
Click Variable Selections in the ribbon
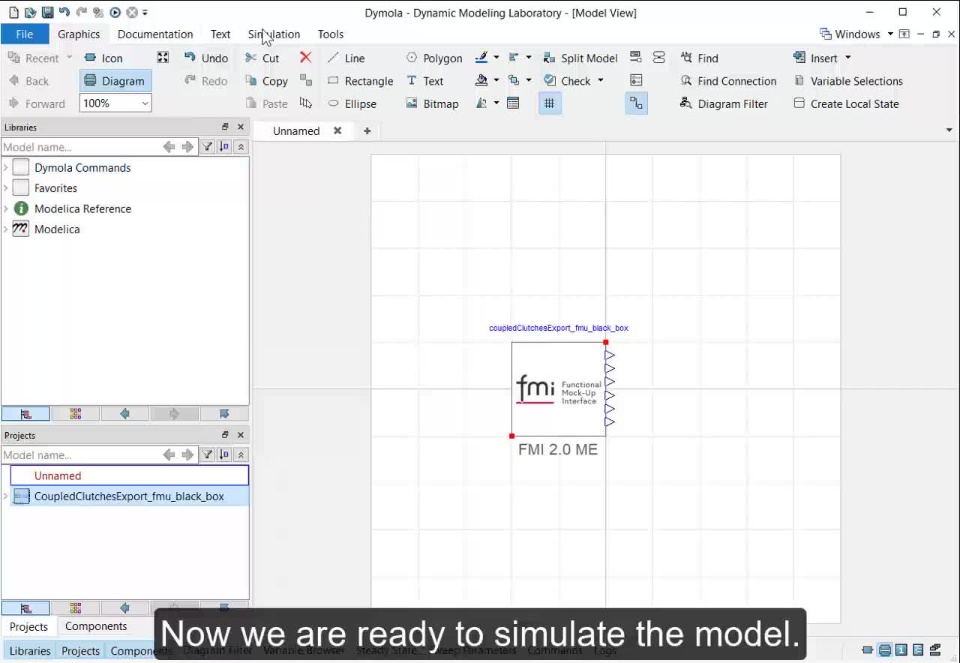pos(848,81)
